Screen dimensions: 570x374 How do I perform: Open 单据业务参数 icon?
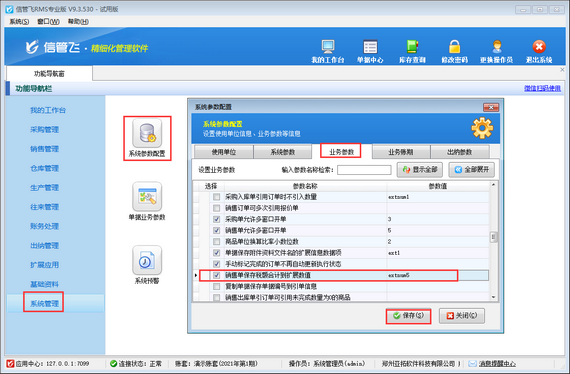(147, 197)
